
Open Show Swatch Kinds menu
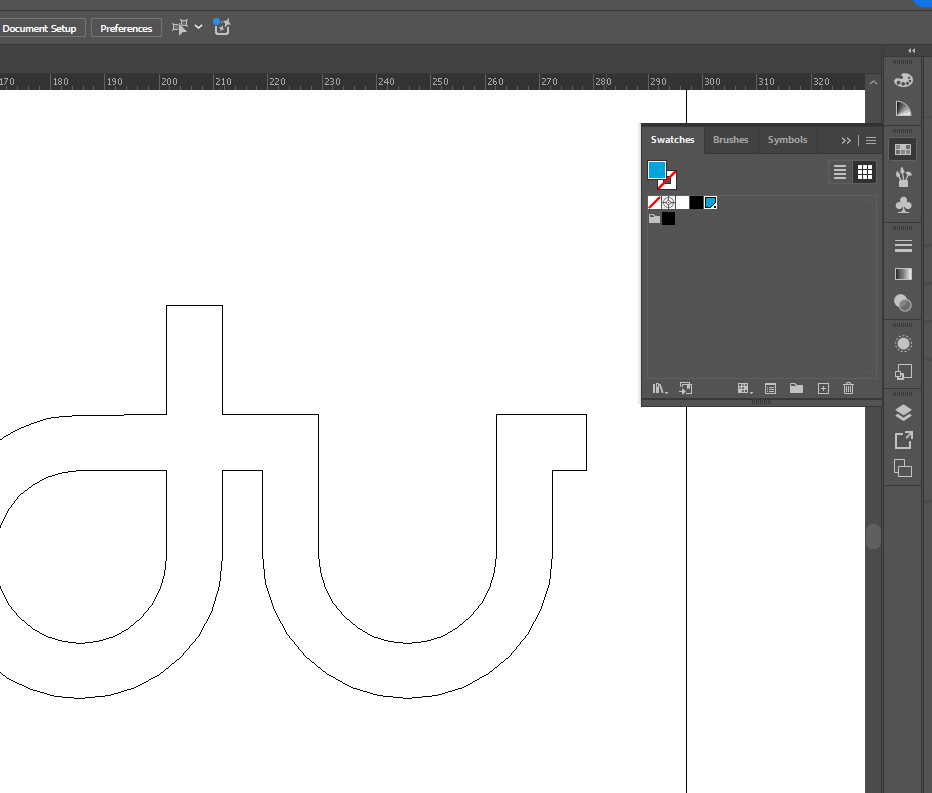[745, 388]
